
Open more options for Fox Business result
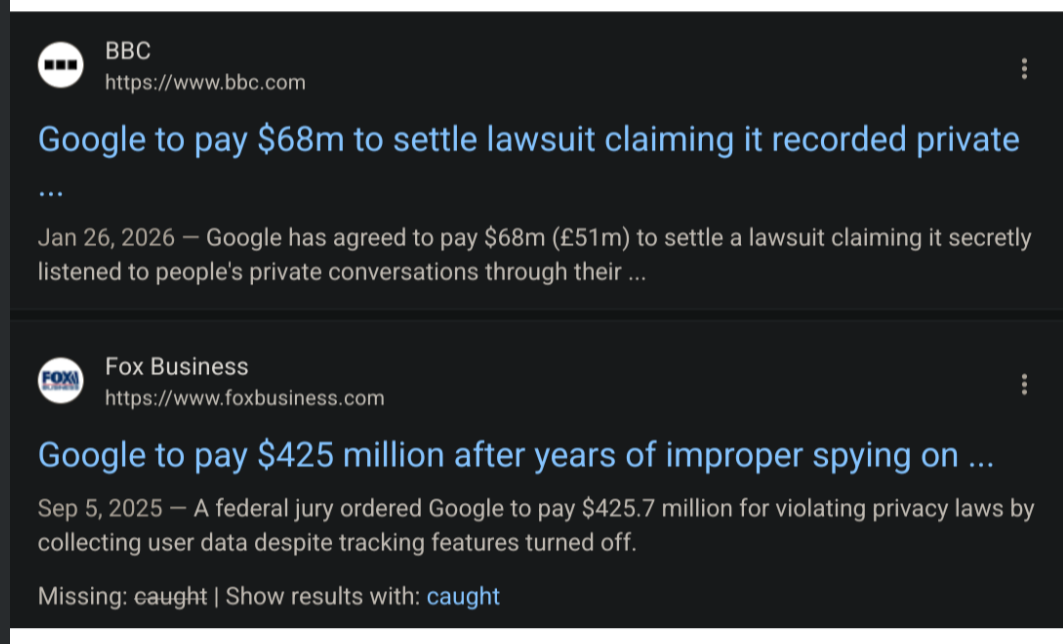tap(1023, 384)
